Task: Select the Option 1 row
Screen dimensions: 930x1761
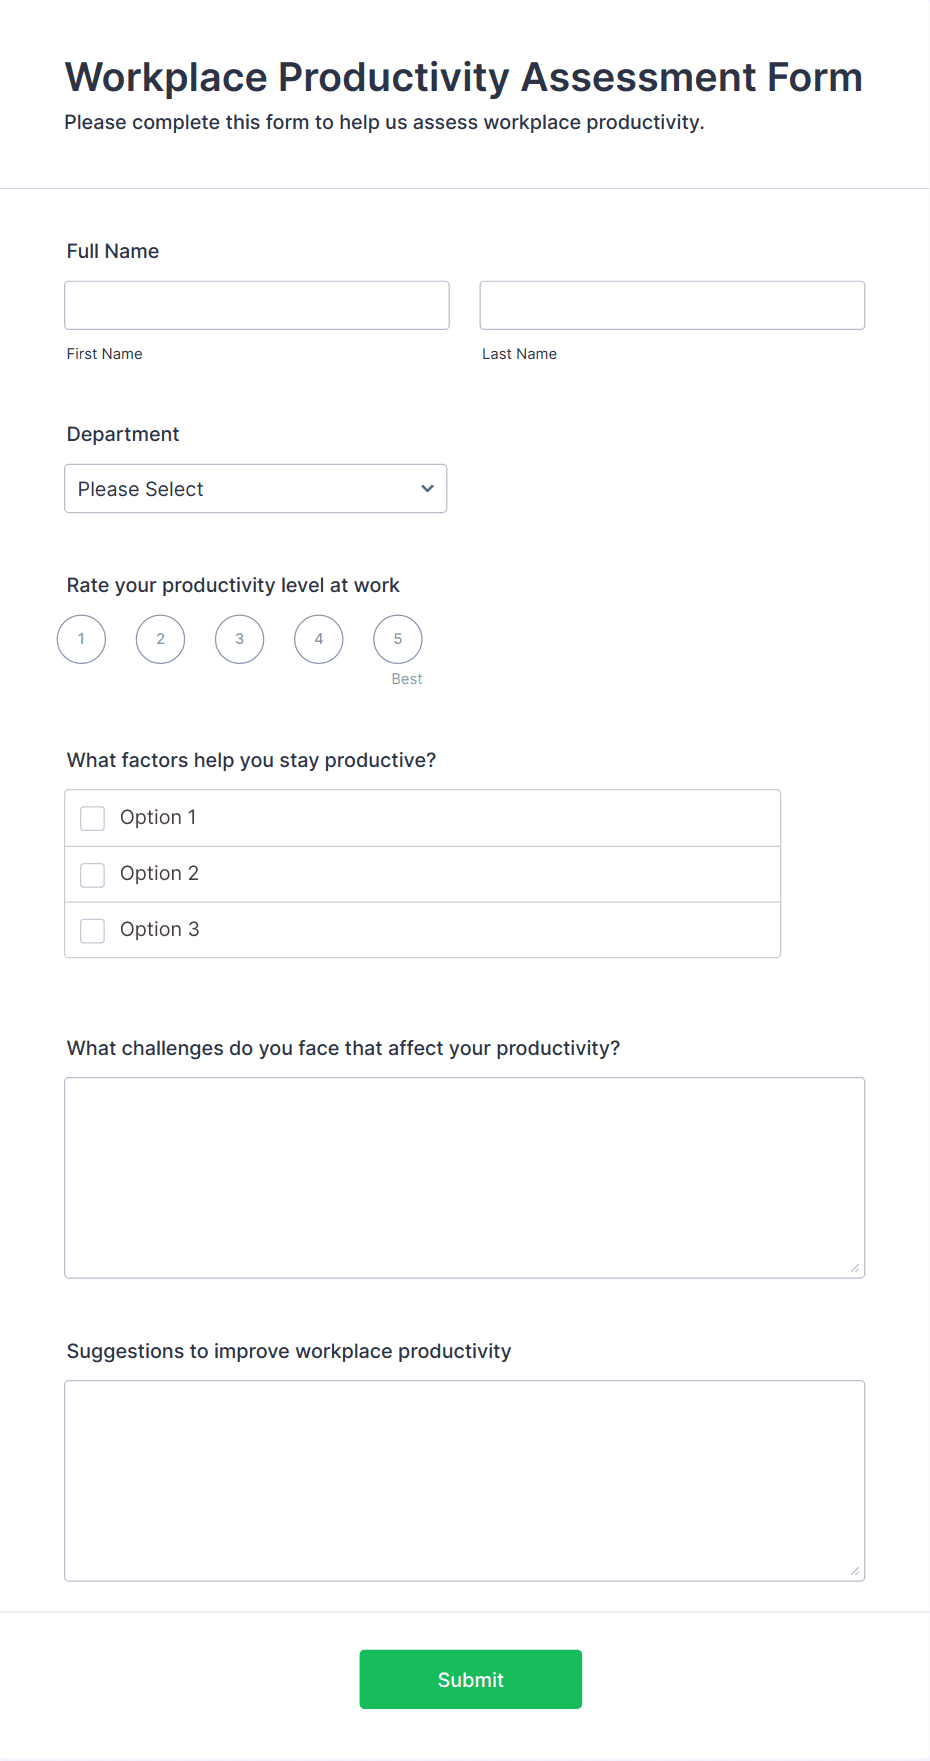Action: tap(422, 817)
